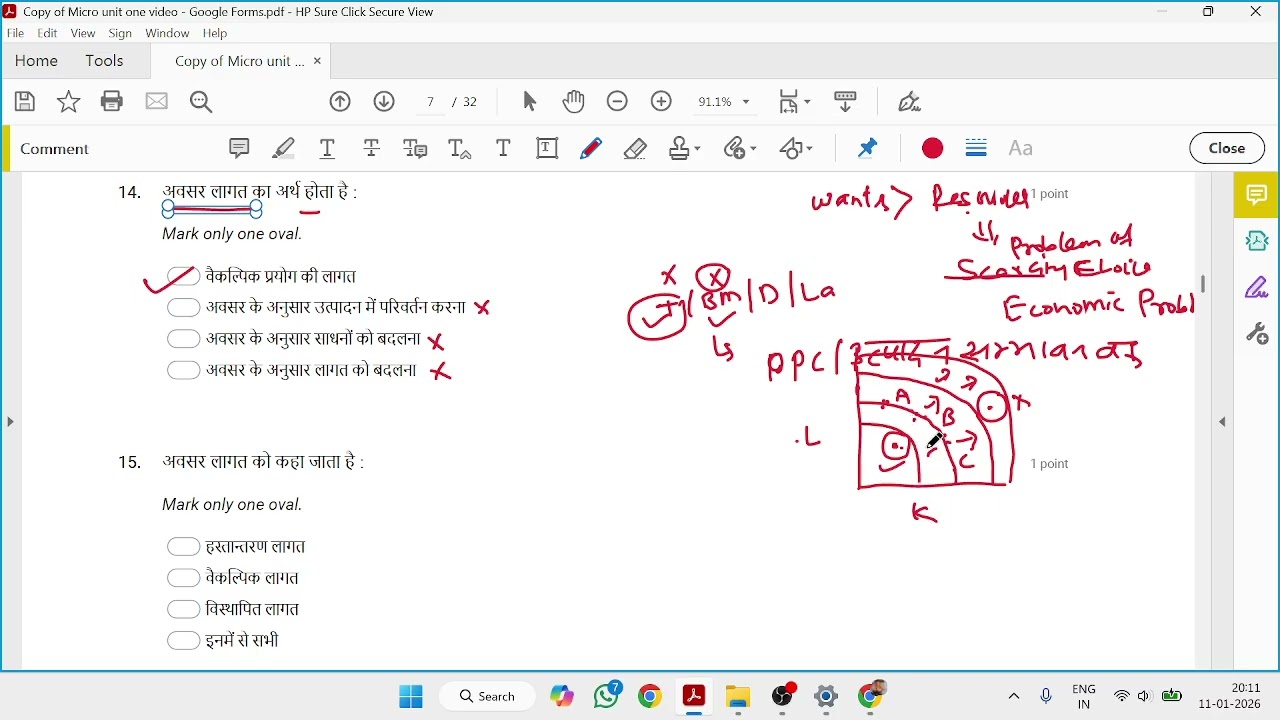Go to next page arrow
Image resolution: width=1280 pixels, height=720 pixels.
coord(385,102)
